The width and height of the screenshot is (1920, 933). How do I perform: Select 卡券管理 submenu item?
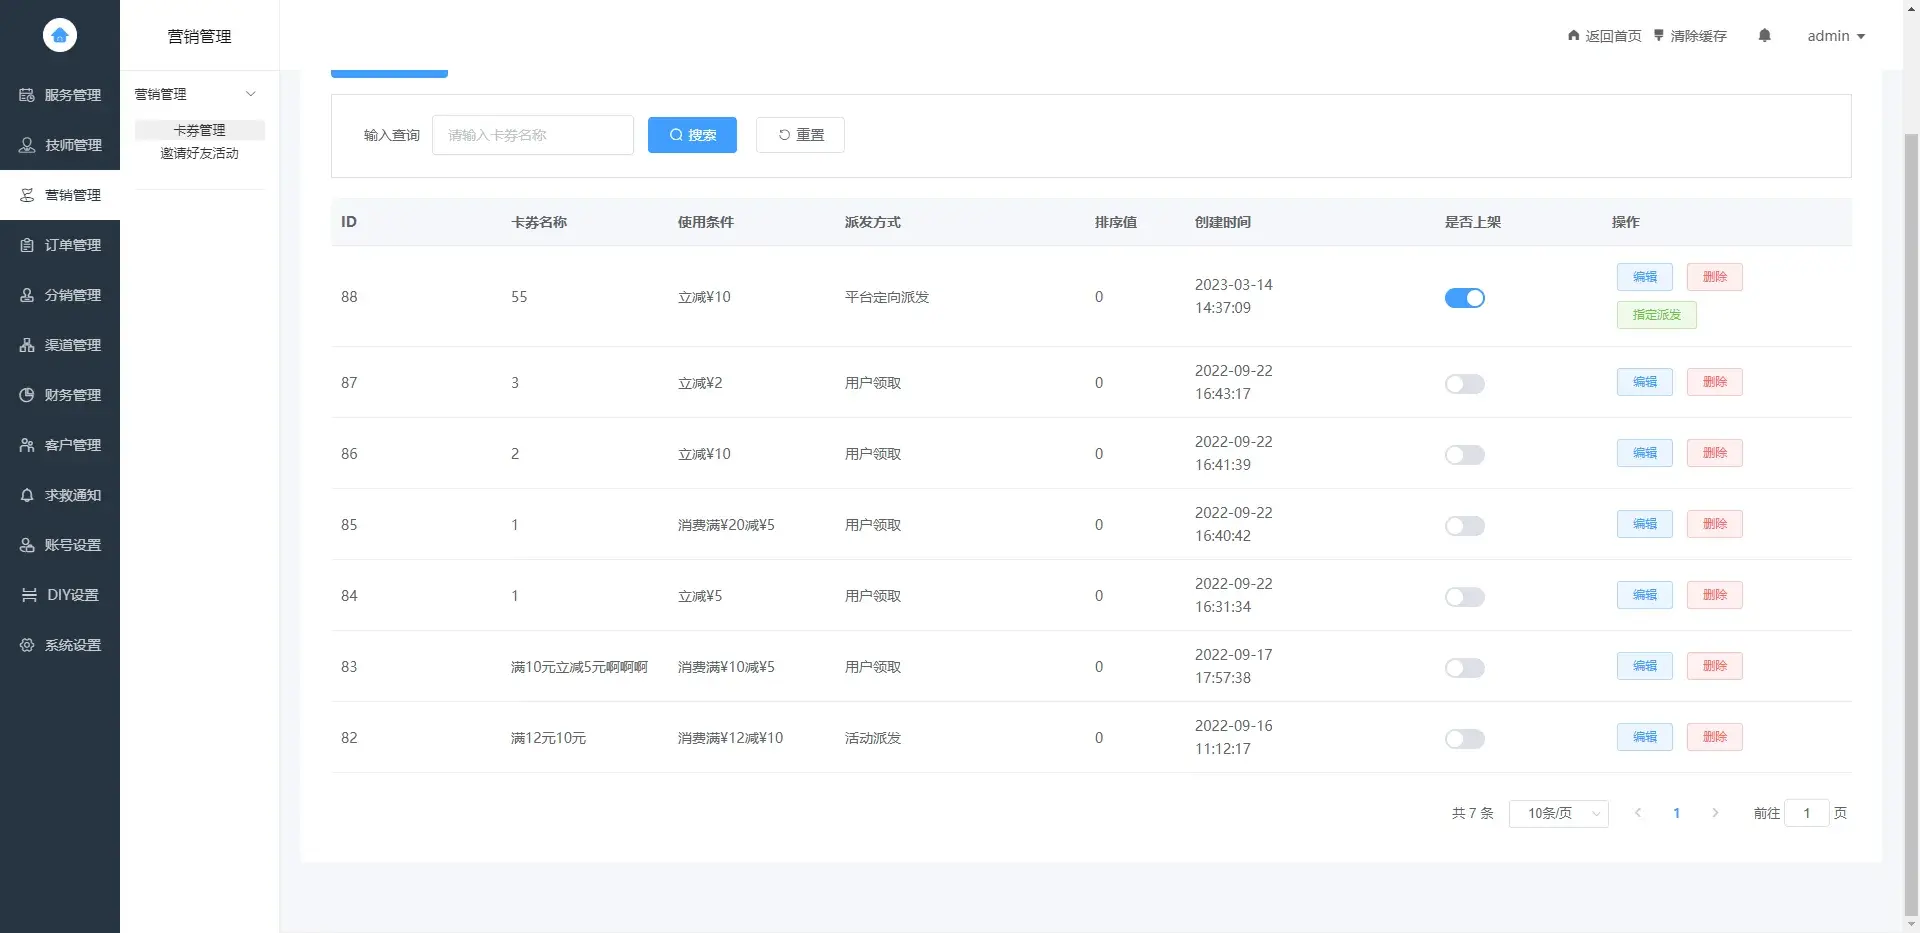[x=200, y=130]
